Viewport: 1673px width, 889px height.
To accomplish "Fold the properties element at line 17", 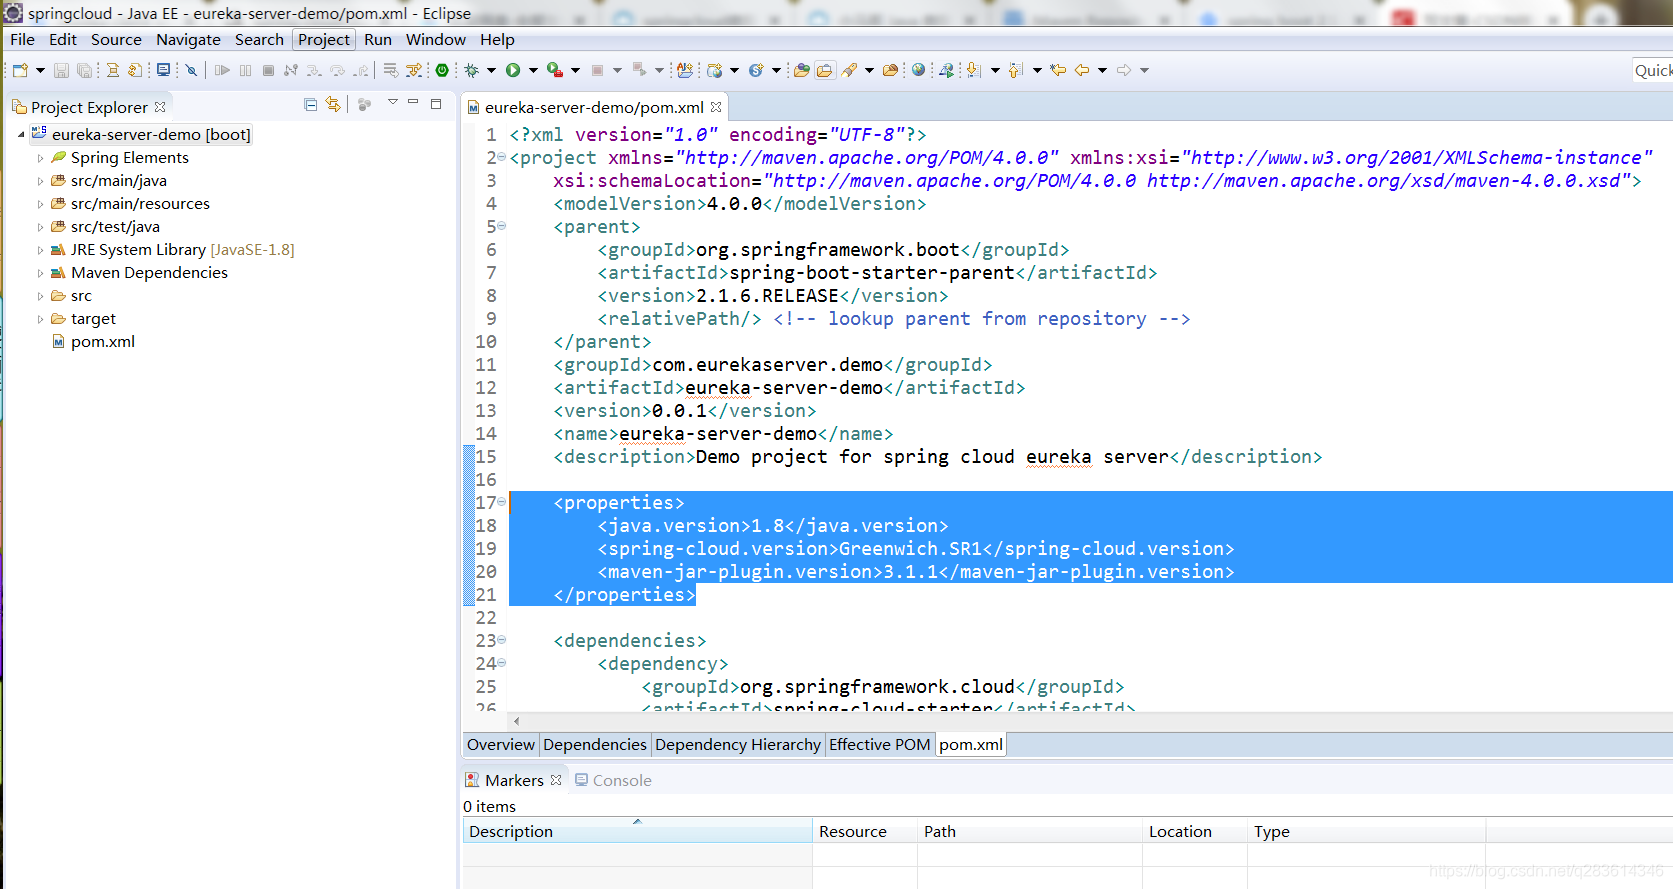I will (x=502, y=502).
